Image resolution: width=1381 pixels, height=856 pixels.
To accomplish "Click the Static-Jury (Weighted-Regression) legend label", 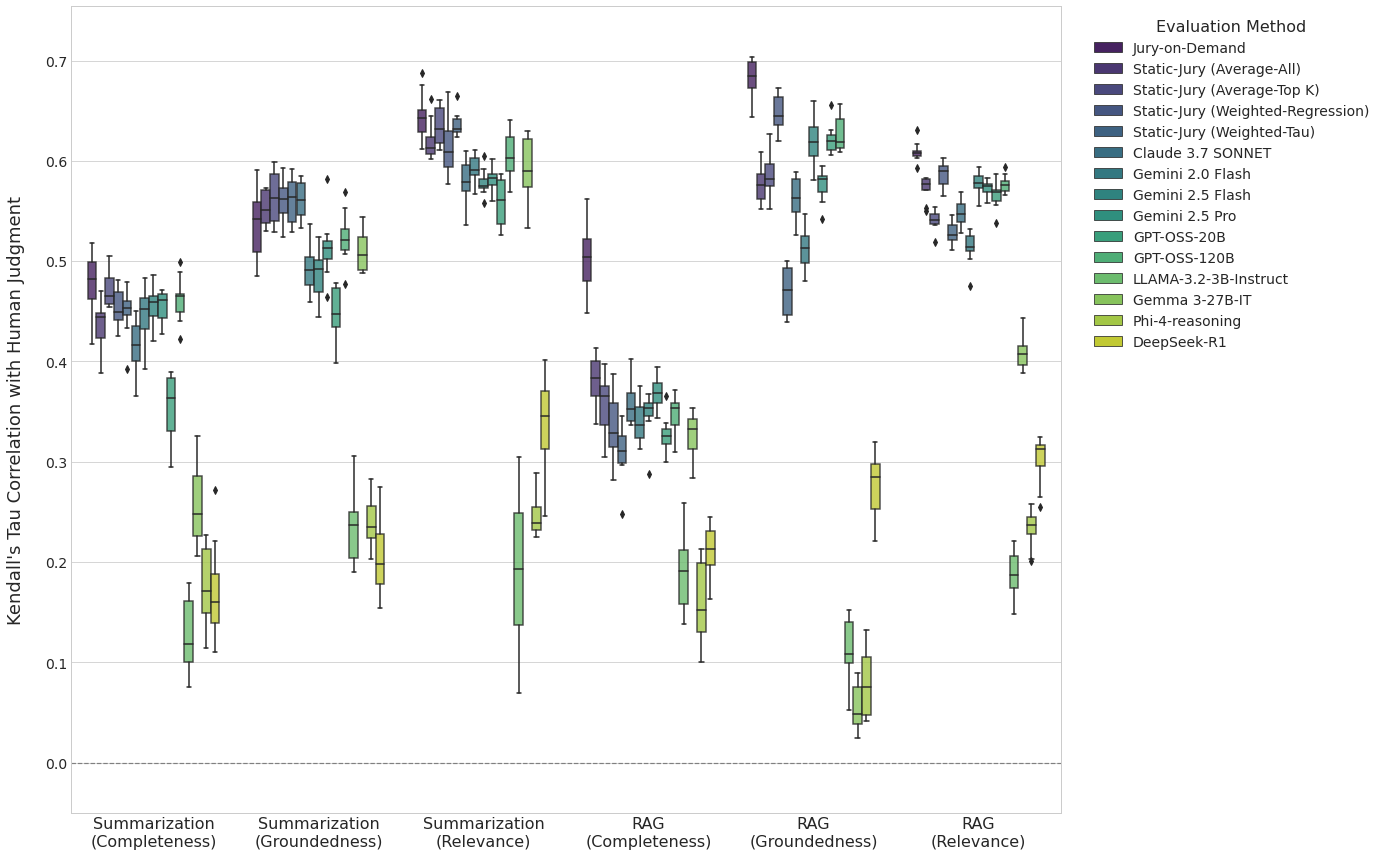I will point(1250,111).
